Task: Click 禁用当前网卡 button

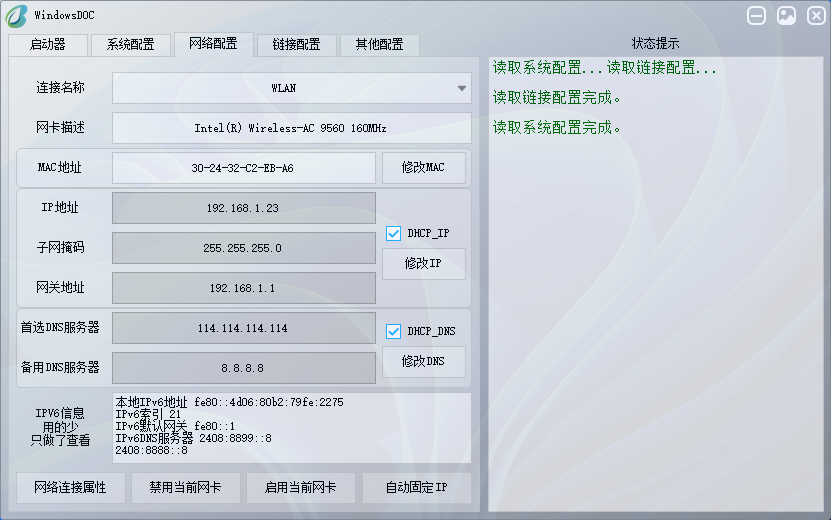Action: (x=185, y=488)
